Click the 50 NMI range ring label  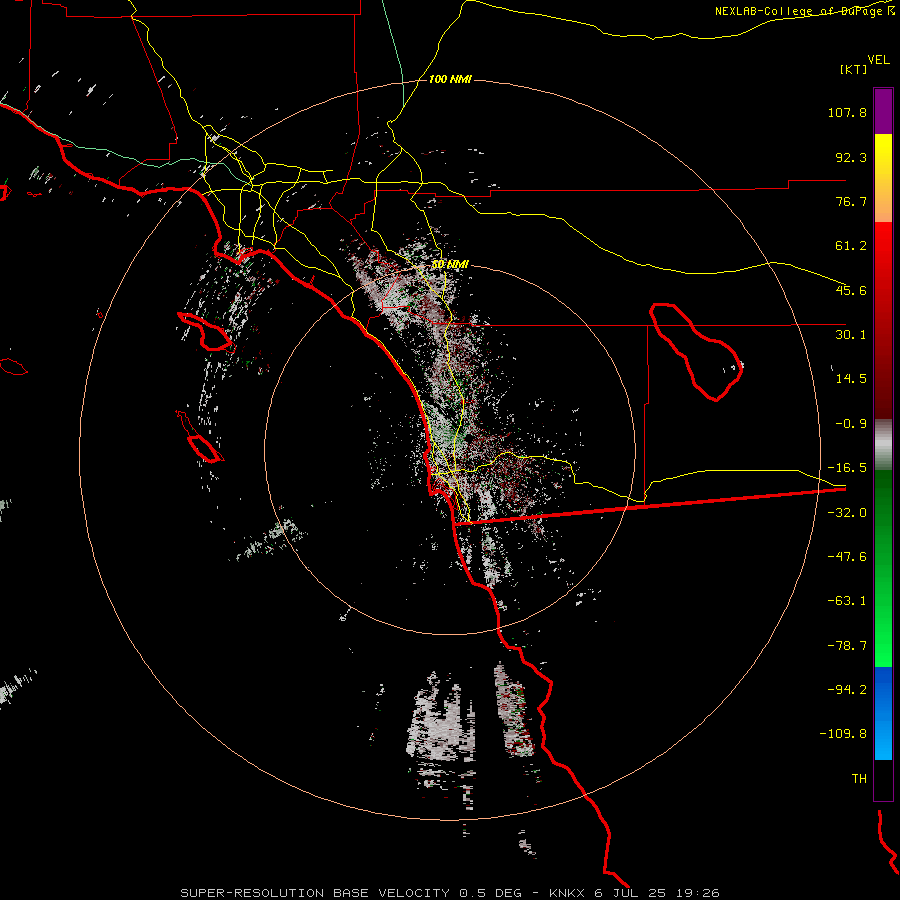tap(450, 265)
